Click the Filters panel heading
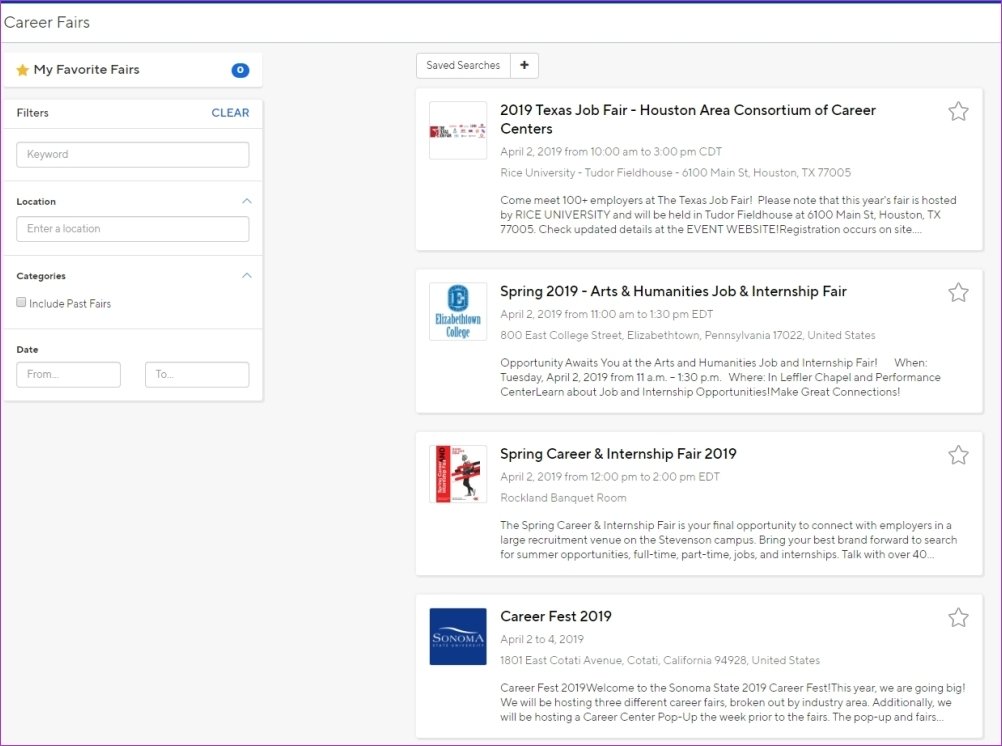This screenshot has height=746, width=1002. pos(33,113)
